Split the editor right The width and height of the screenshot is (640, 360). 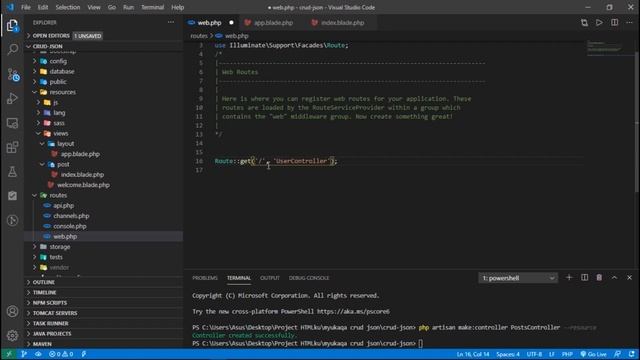614,23
